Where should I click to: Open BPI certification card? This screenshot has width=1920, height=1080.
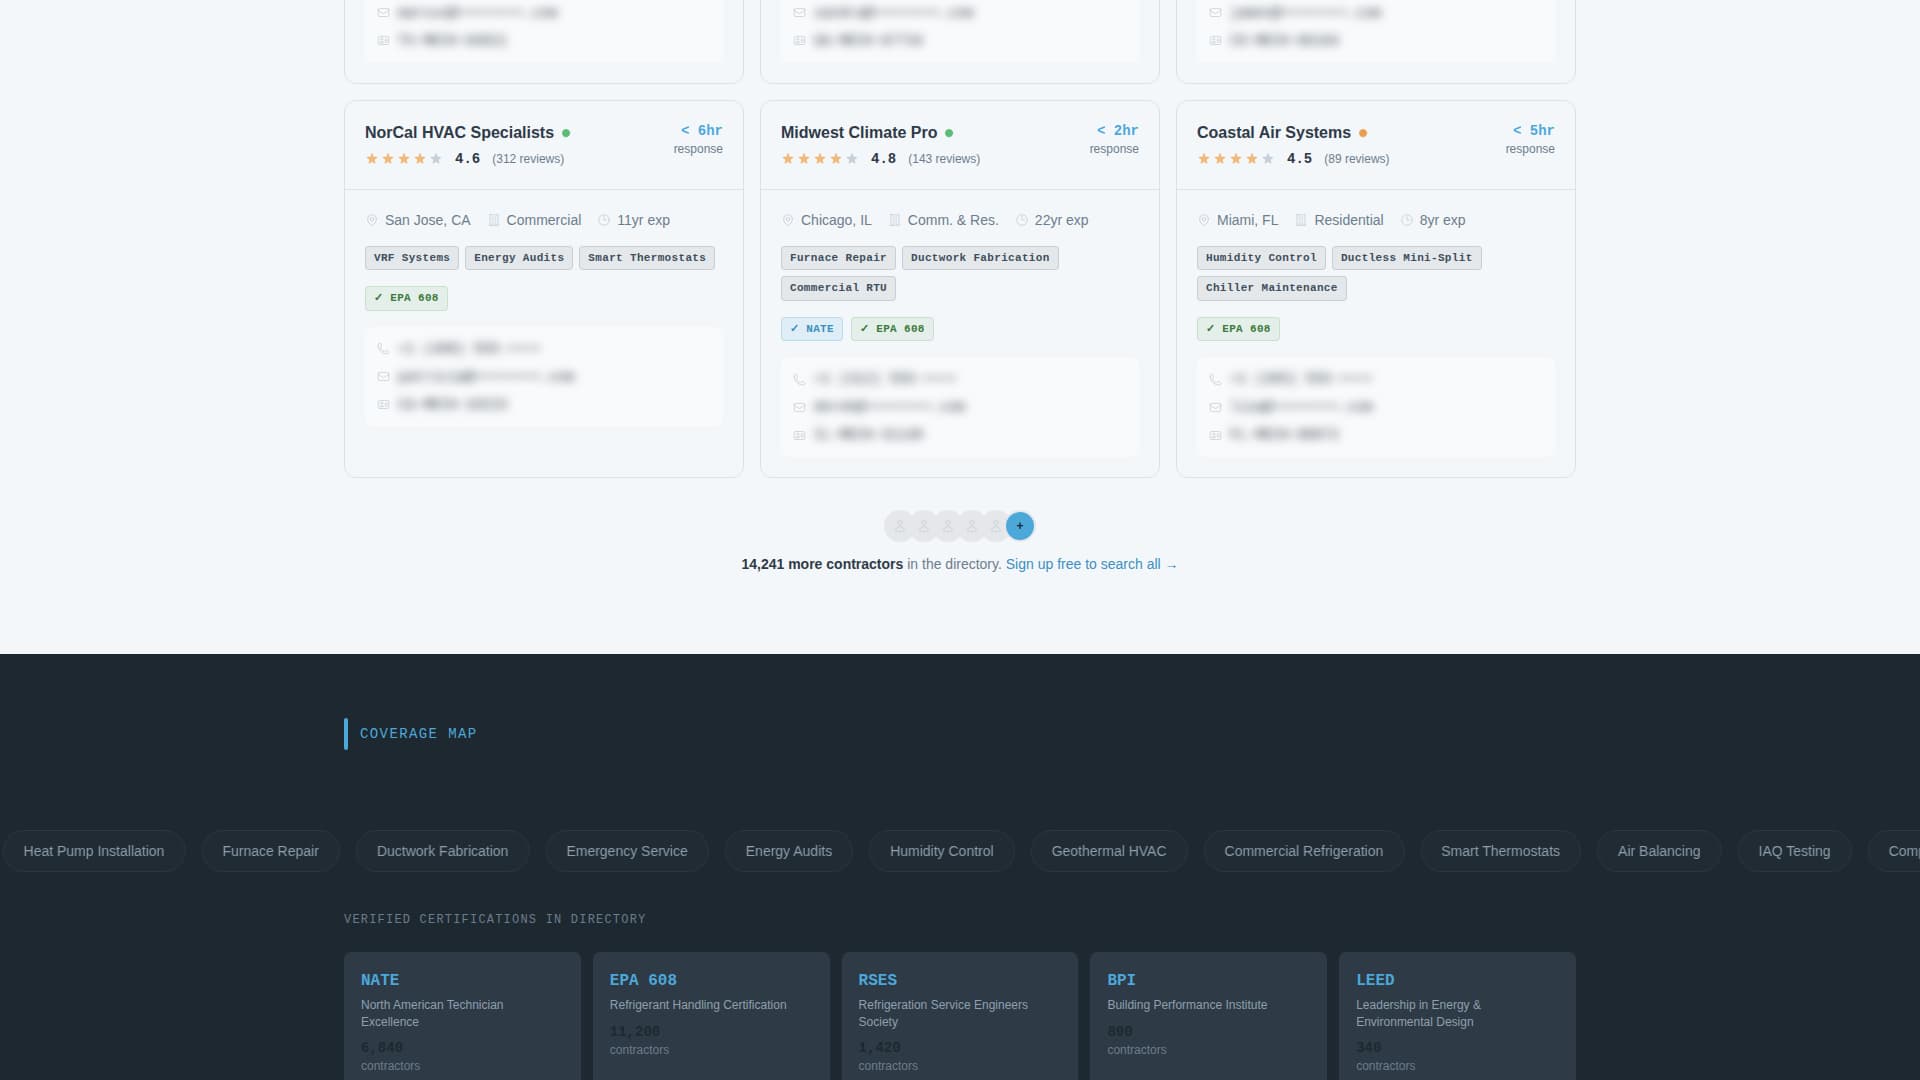point(1208,1016)
